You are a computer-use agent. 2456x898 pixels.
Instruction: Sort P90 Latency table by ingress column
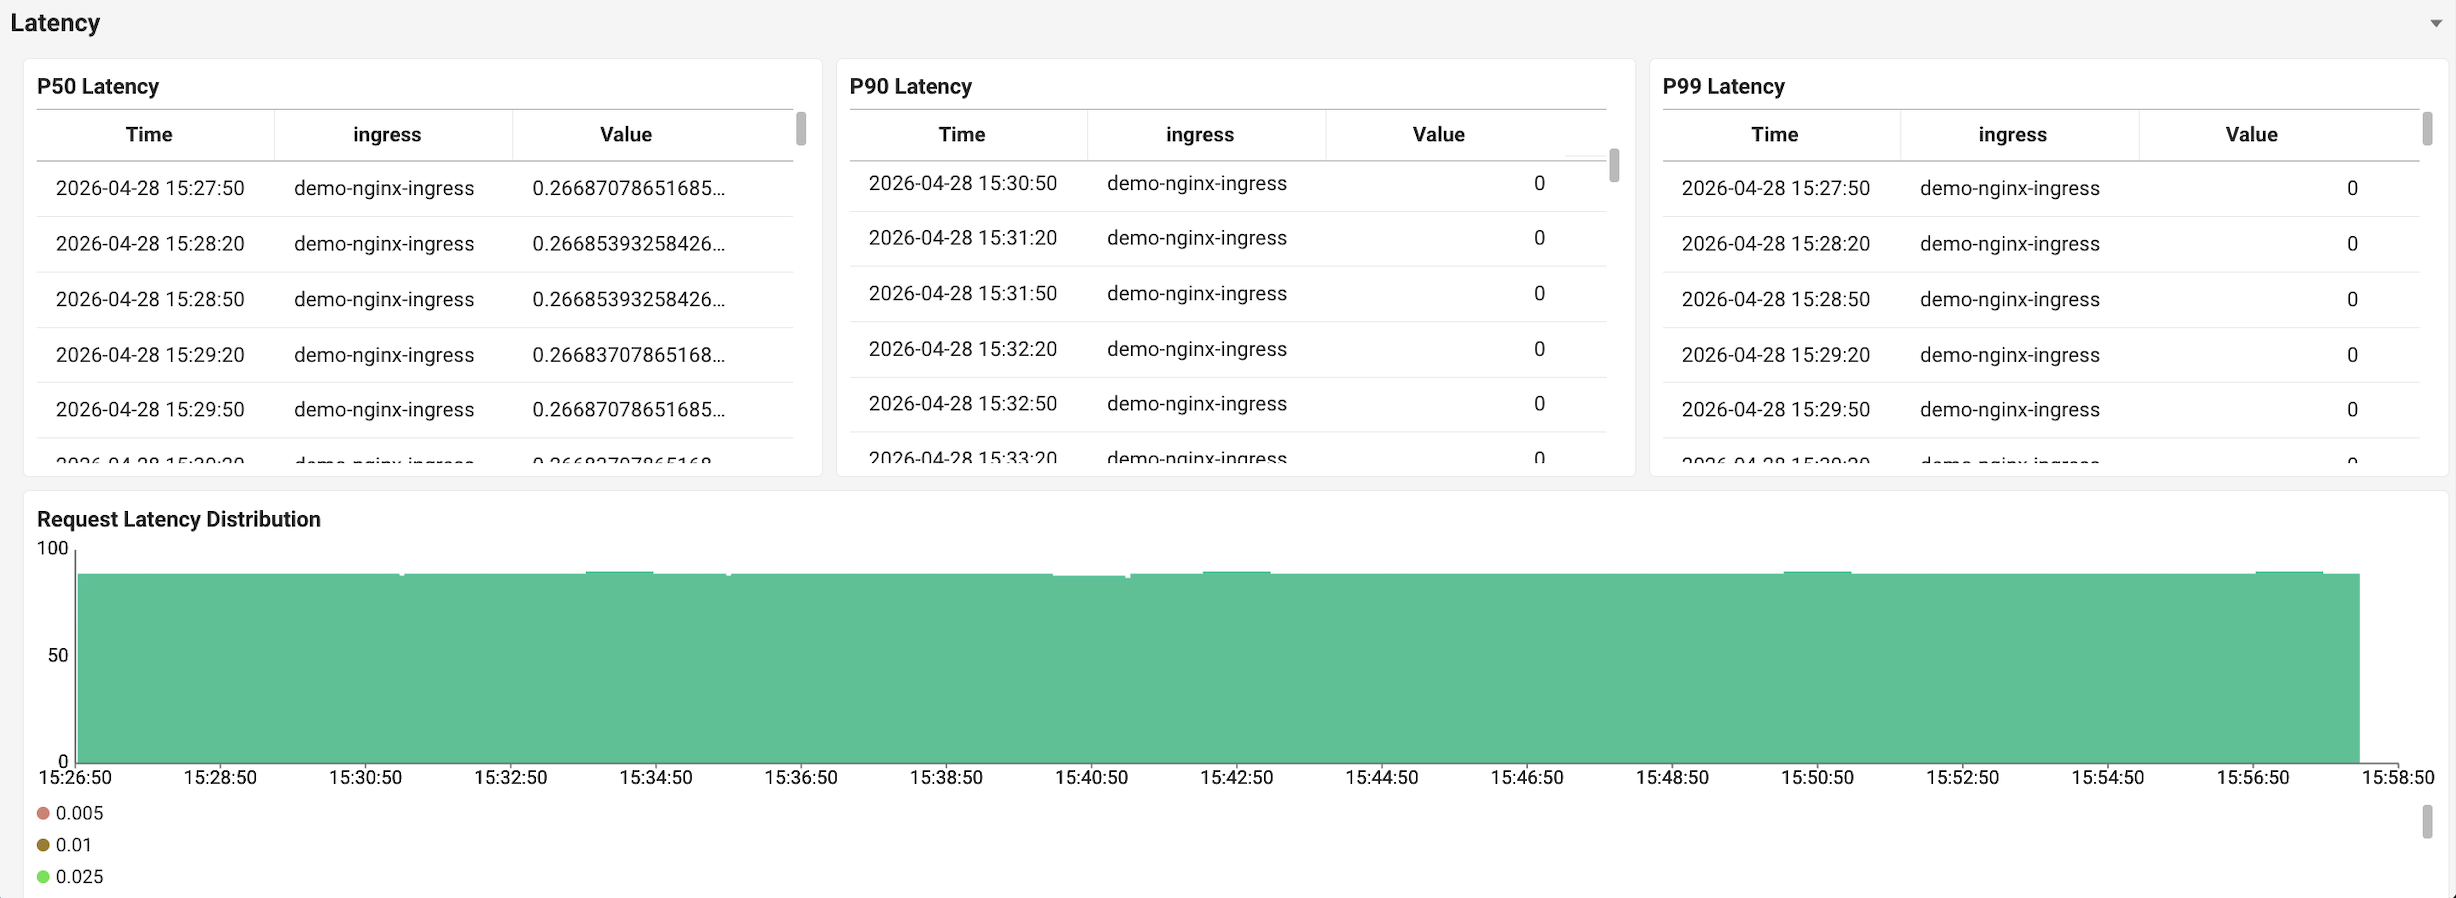coord(1200,135)
